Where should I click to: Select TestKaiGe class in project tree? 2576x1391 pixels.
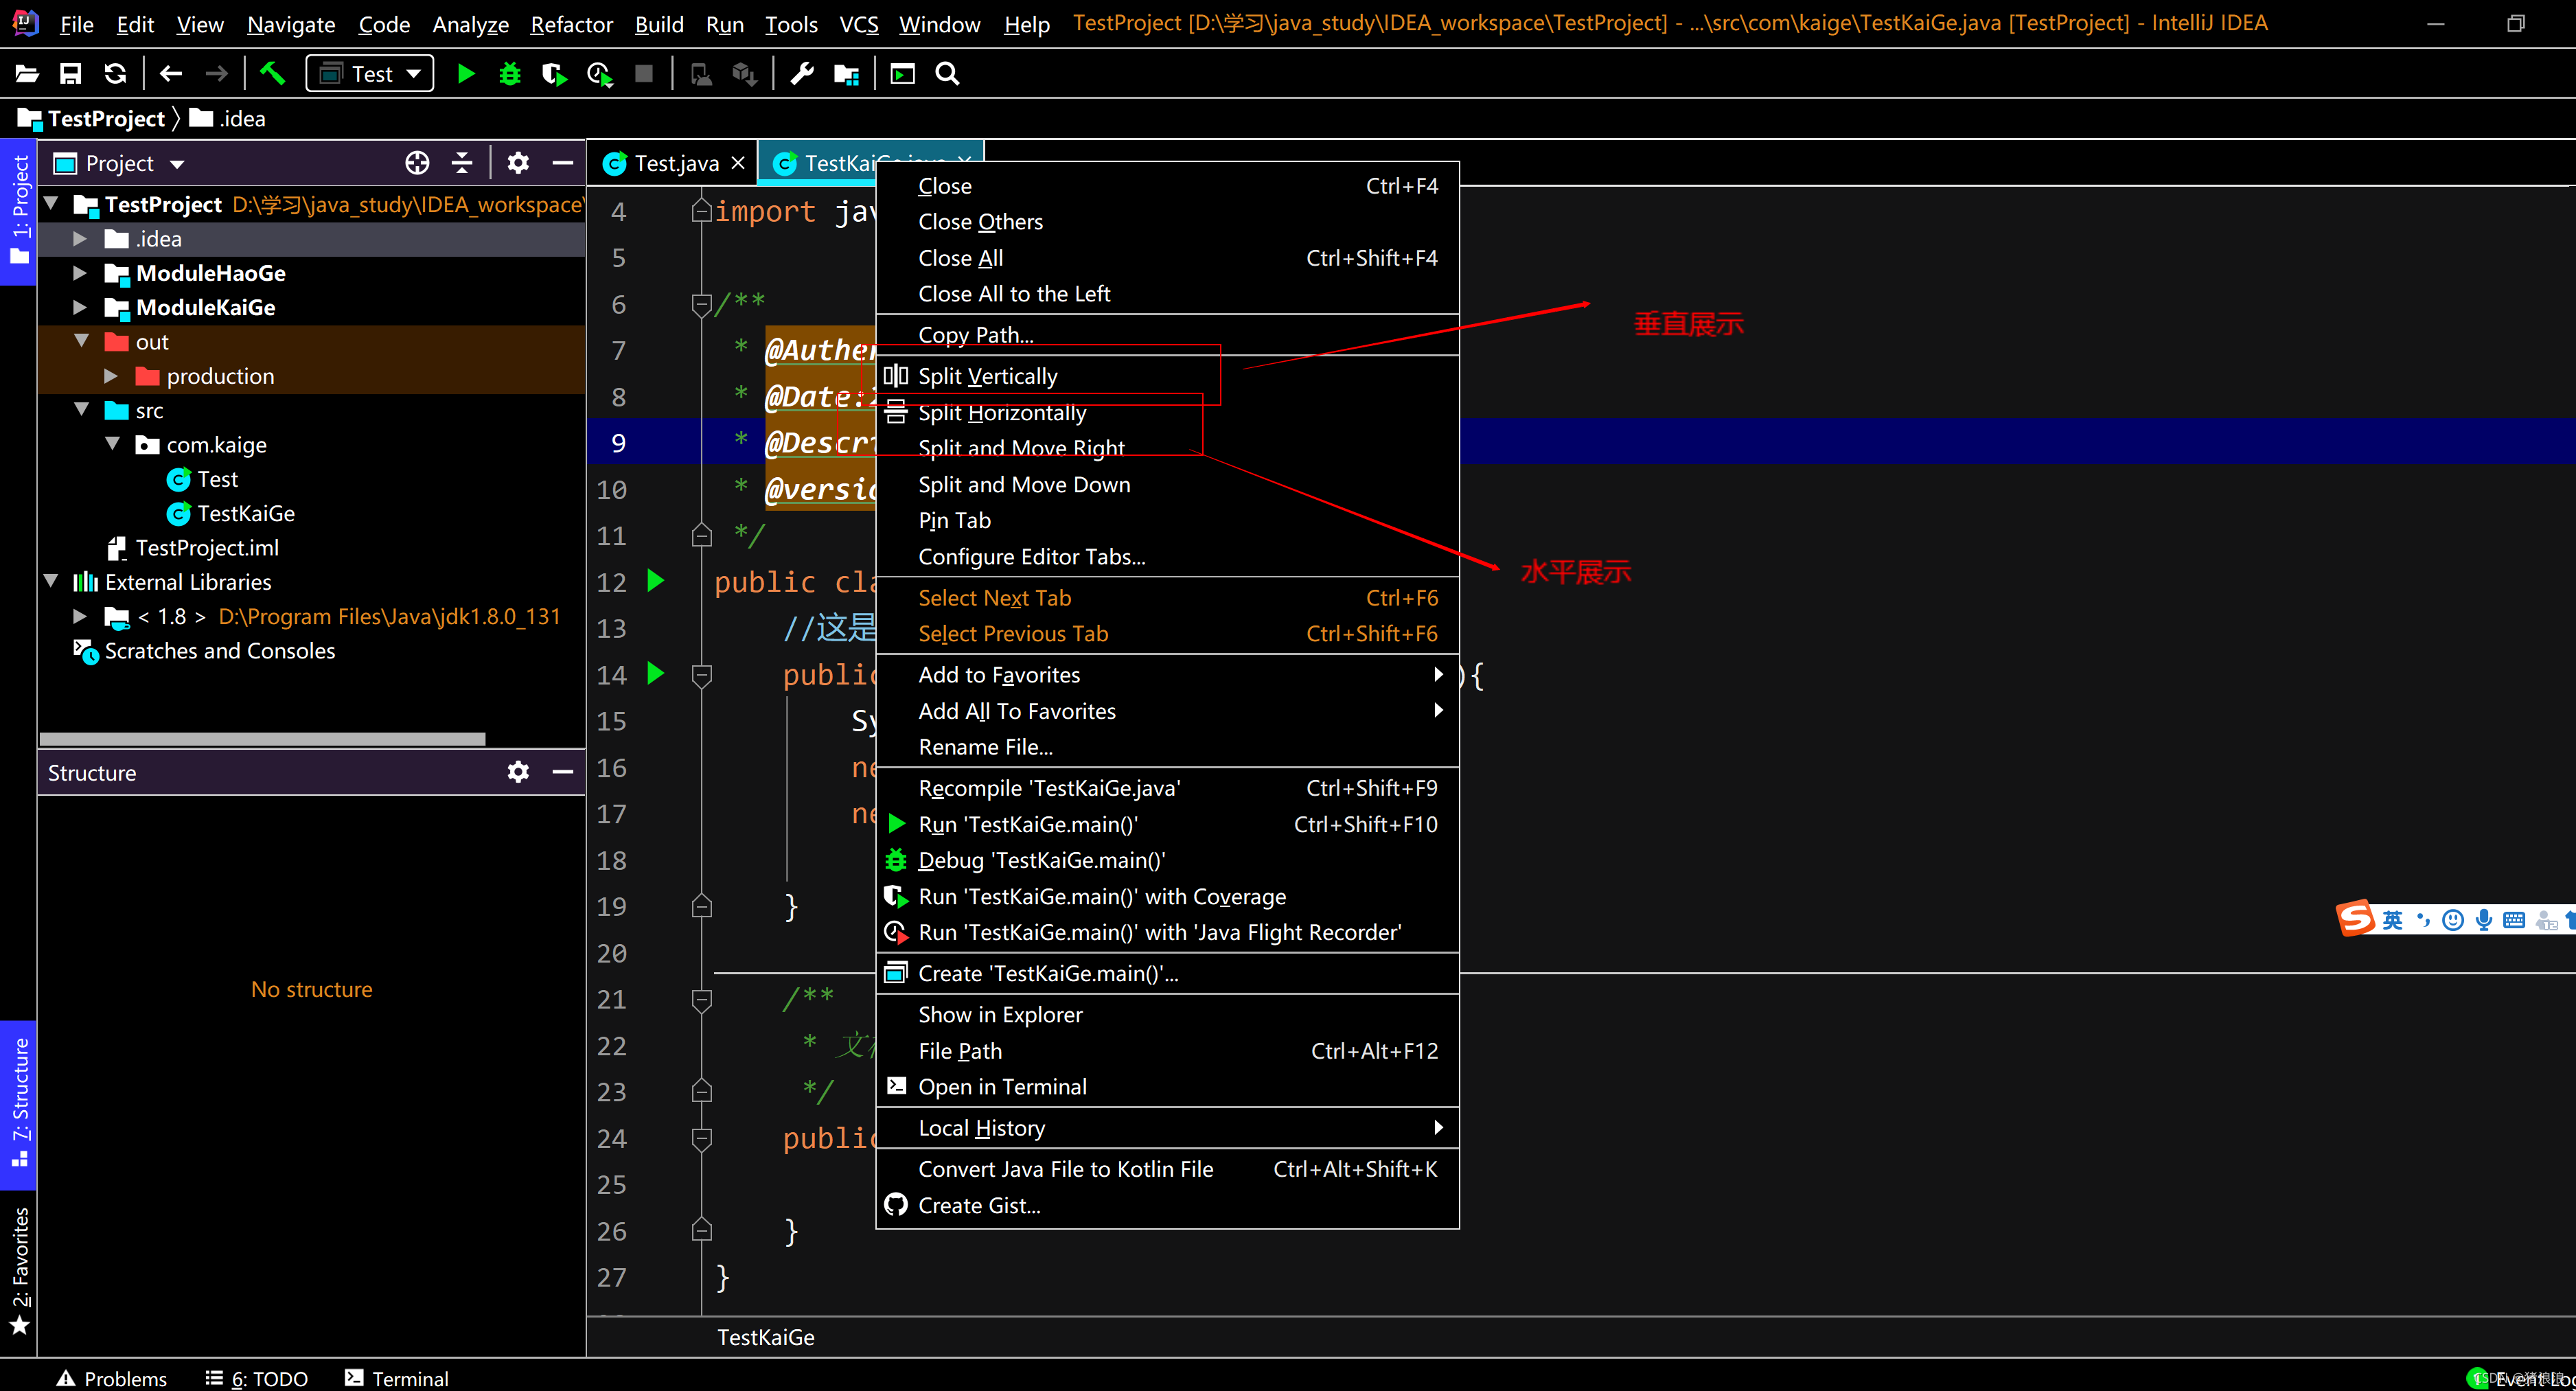tap(246, 513)
